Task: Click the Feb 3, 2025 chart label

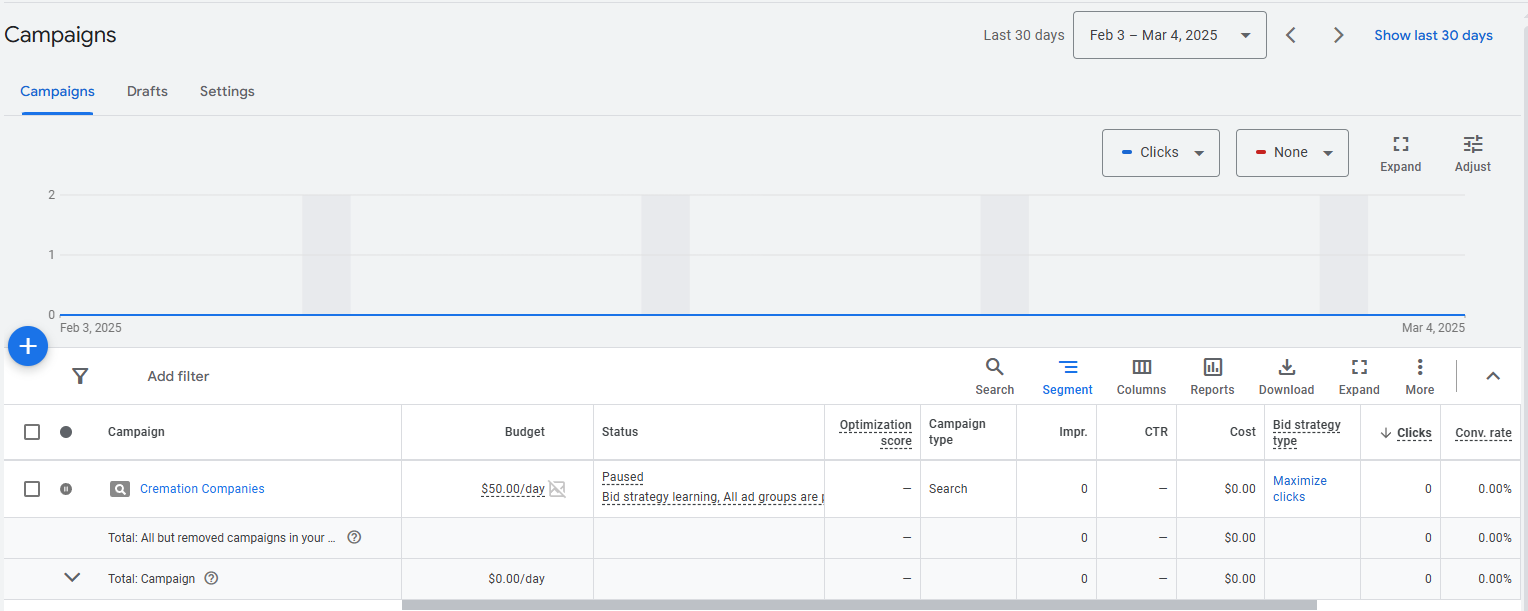Action: point(91,328)
